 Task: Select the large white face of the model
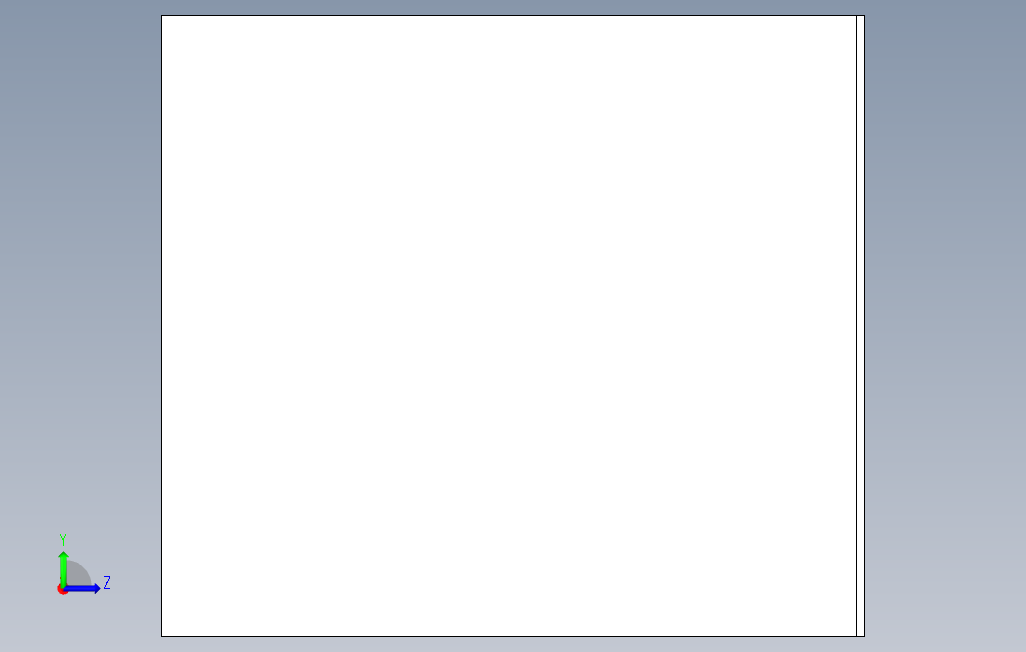(x=509, y=326)
